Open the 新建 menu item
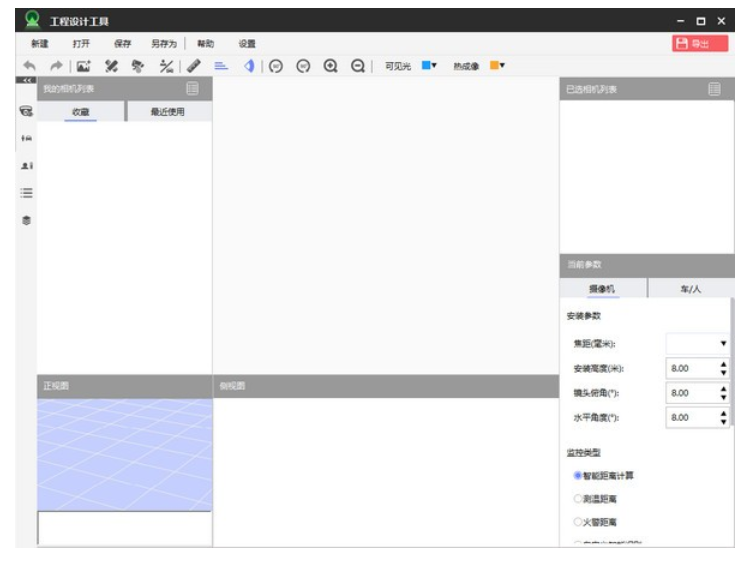 click(40, 44)
